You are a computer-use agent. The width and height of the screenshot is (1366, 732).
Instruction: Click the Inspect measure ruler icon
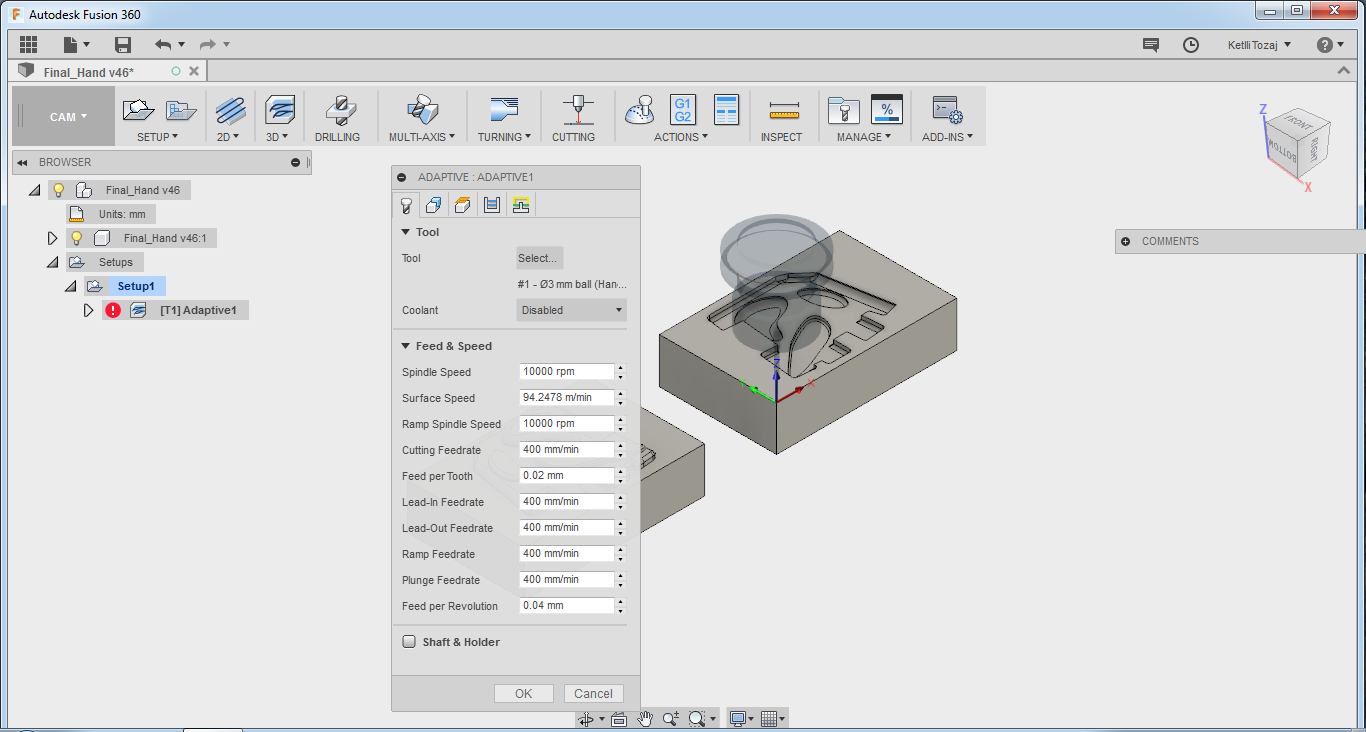(x=784, y=110)
